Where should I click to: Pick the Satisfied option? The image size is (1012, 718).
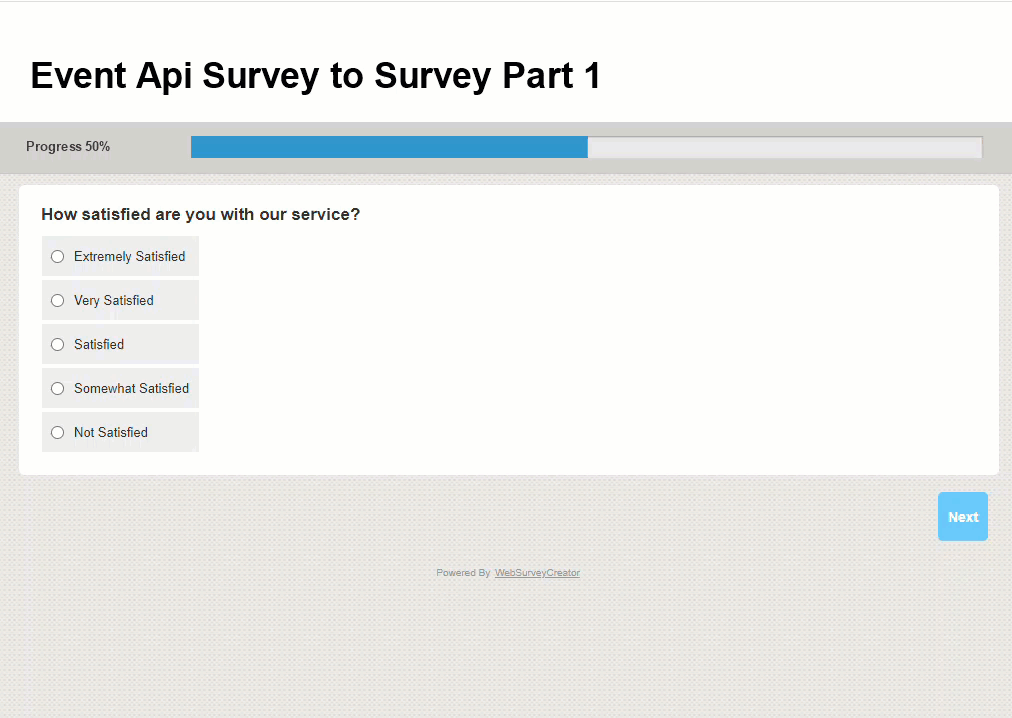coord(57,344)
